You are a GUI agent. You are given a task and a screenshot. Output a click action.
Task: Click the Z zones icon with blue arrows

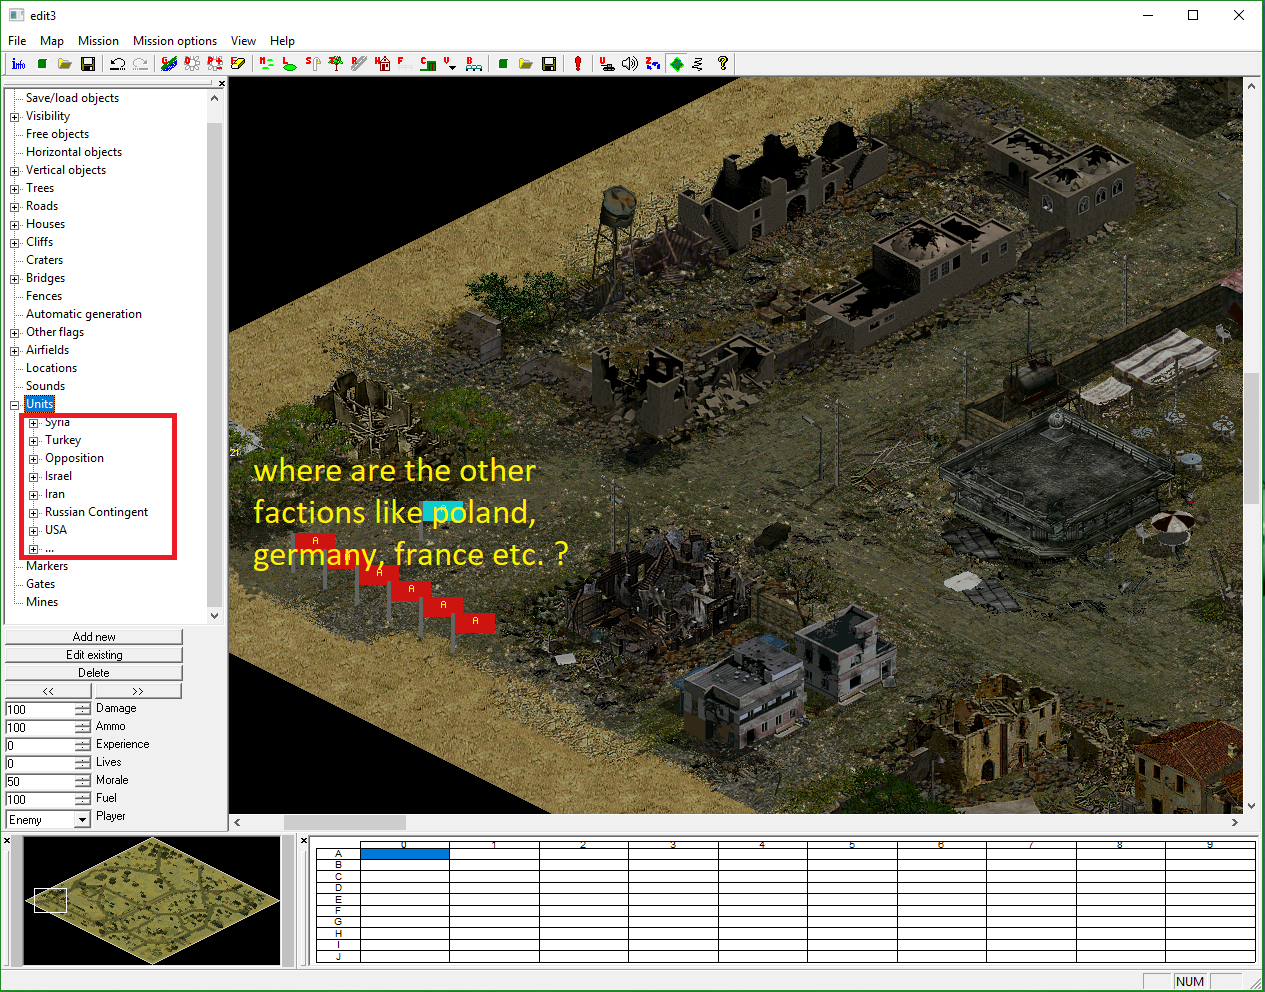(x=653, y=64)
